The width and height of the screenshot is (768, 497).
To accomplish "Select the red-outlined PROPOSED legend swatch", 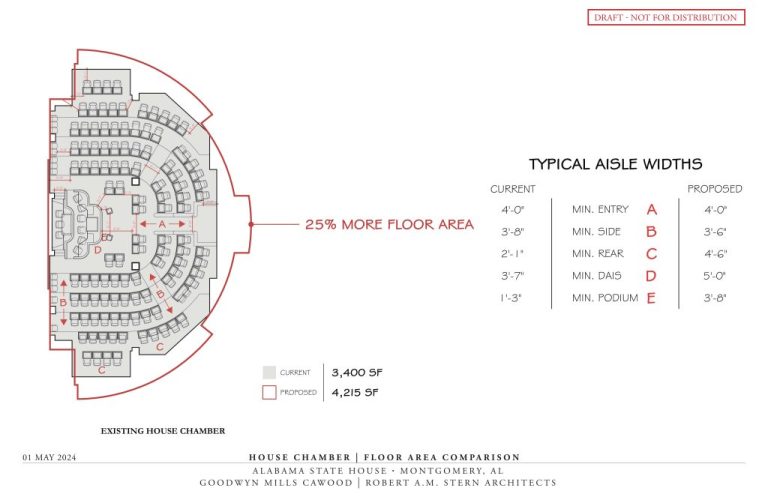I will [x=269, y=393].
